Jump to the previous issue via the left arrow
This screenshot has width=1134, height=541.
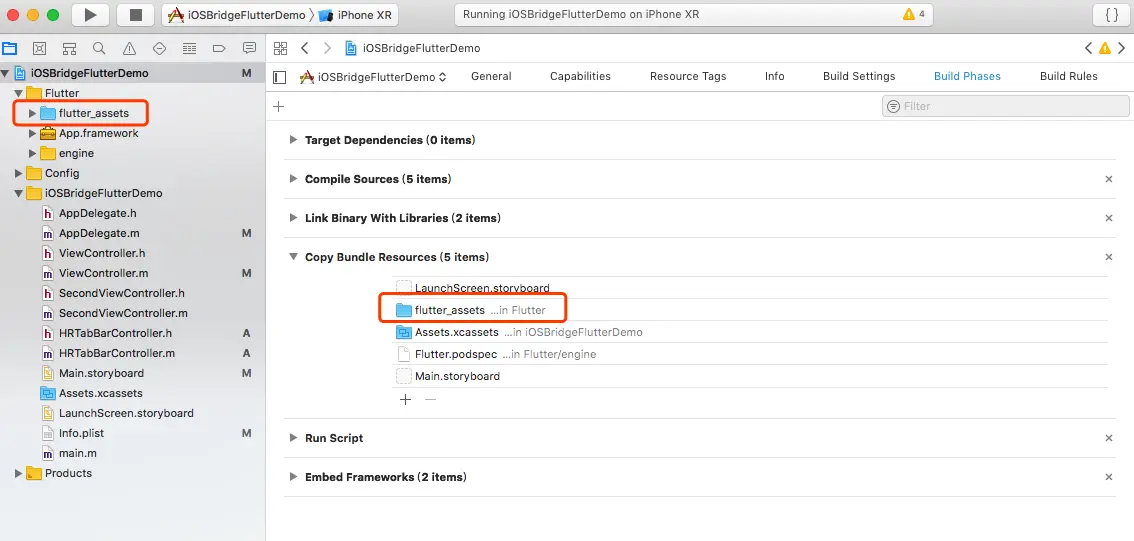point(1088,48)
